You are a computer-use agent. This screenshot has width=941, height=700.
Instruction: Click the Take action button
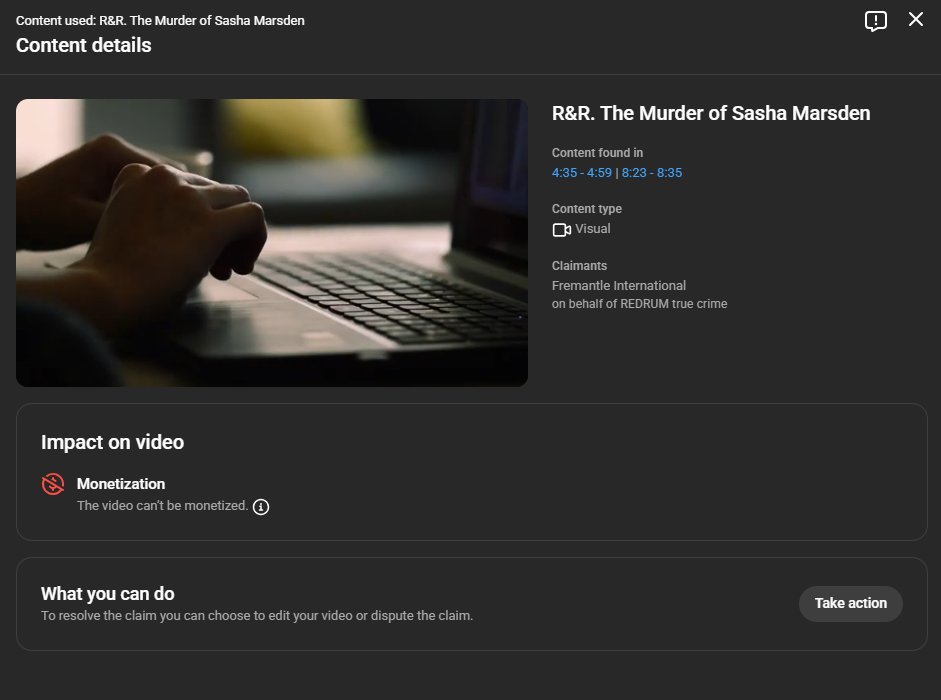[x=850, y=603]
